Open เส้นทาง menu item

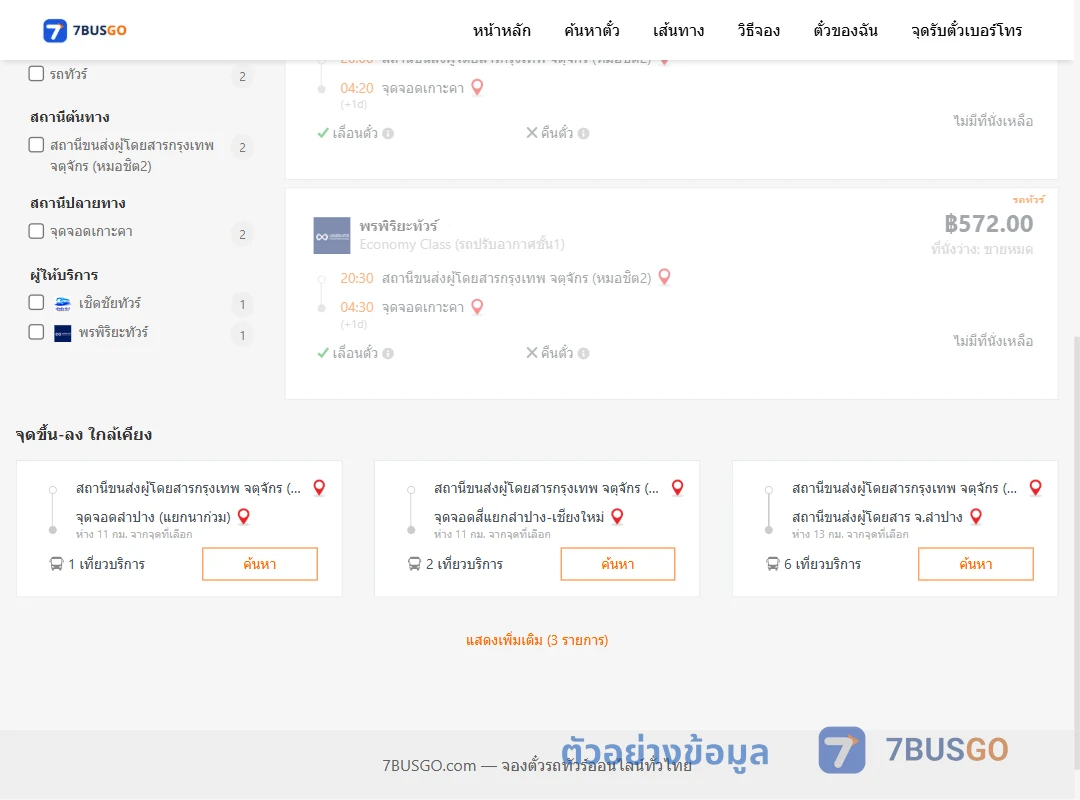click(678, 30)
